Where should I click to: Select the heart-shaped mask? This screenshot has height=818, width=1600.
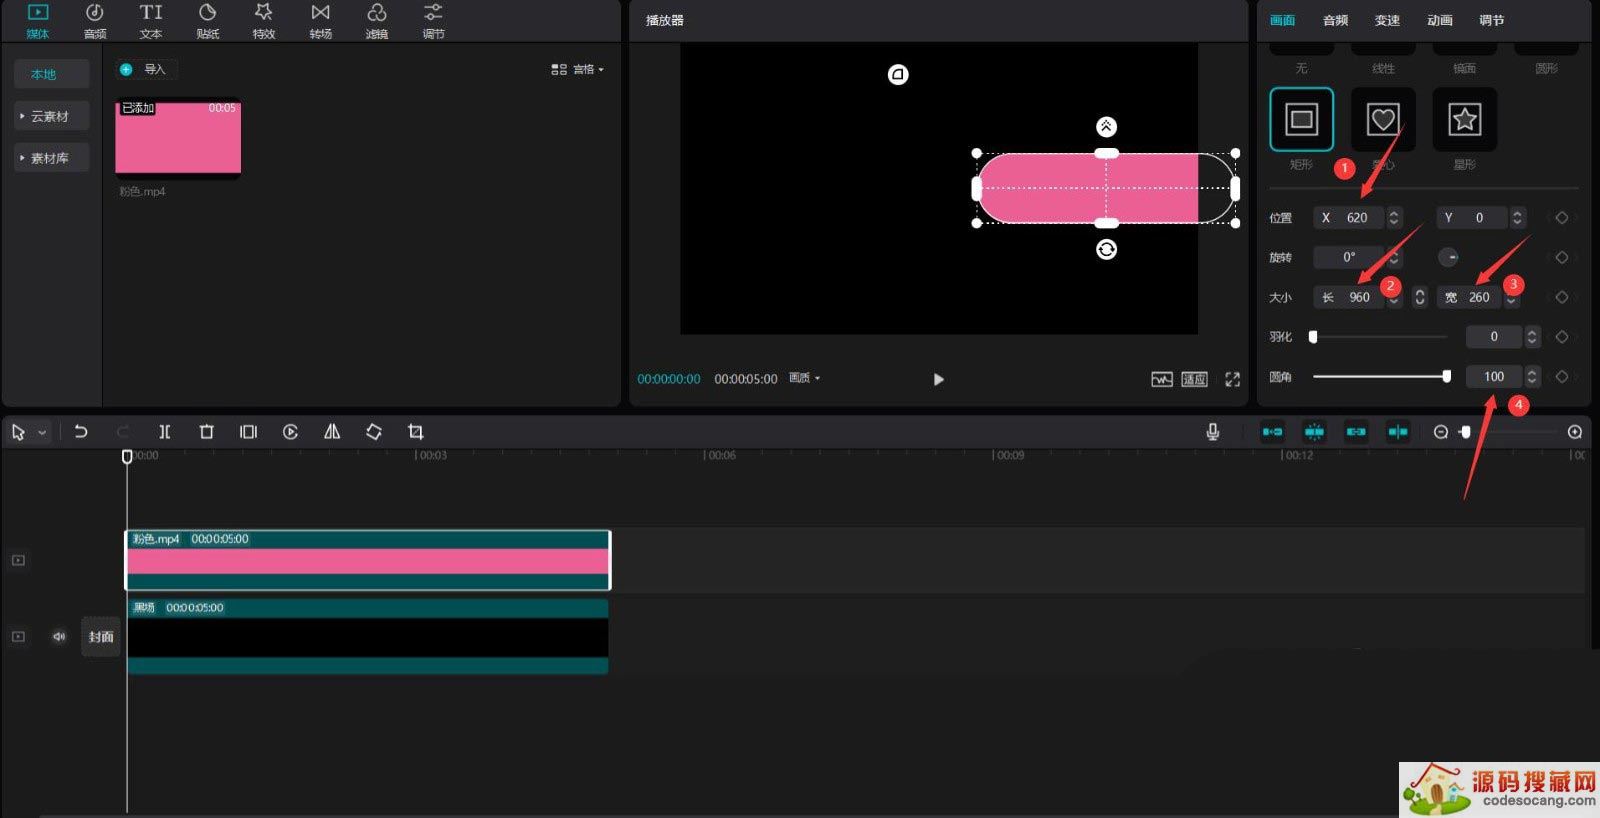point(1382,120)
